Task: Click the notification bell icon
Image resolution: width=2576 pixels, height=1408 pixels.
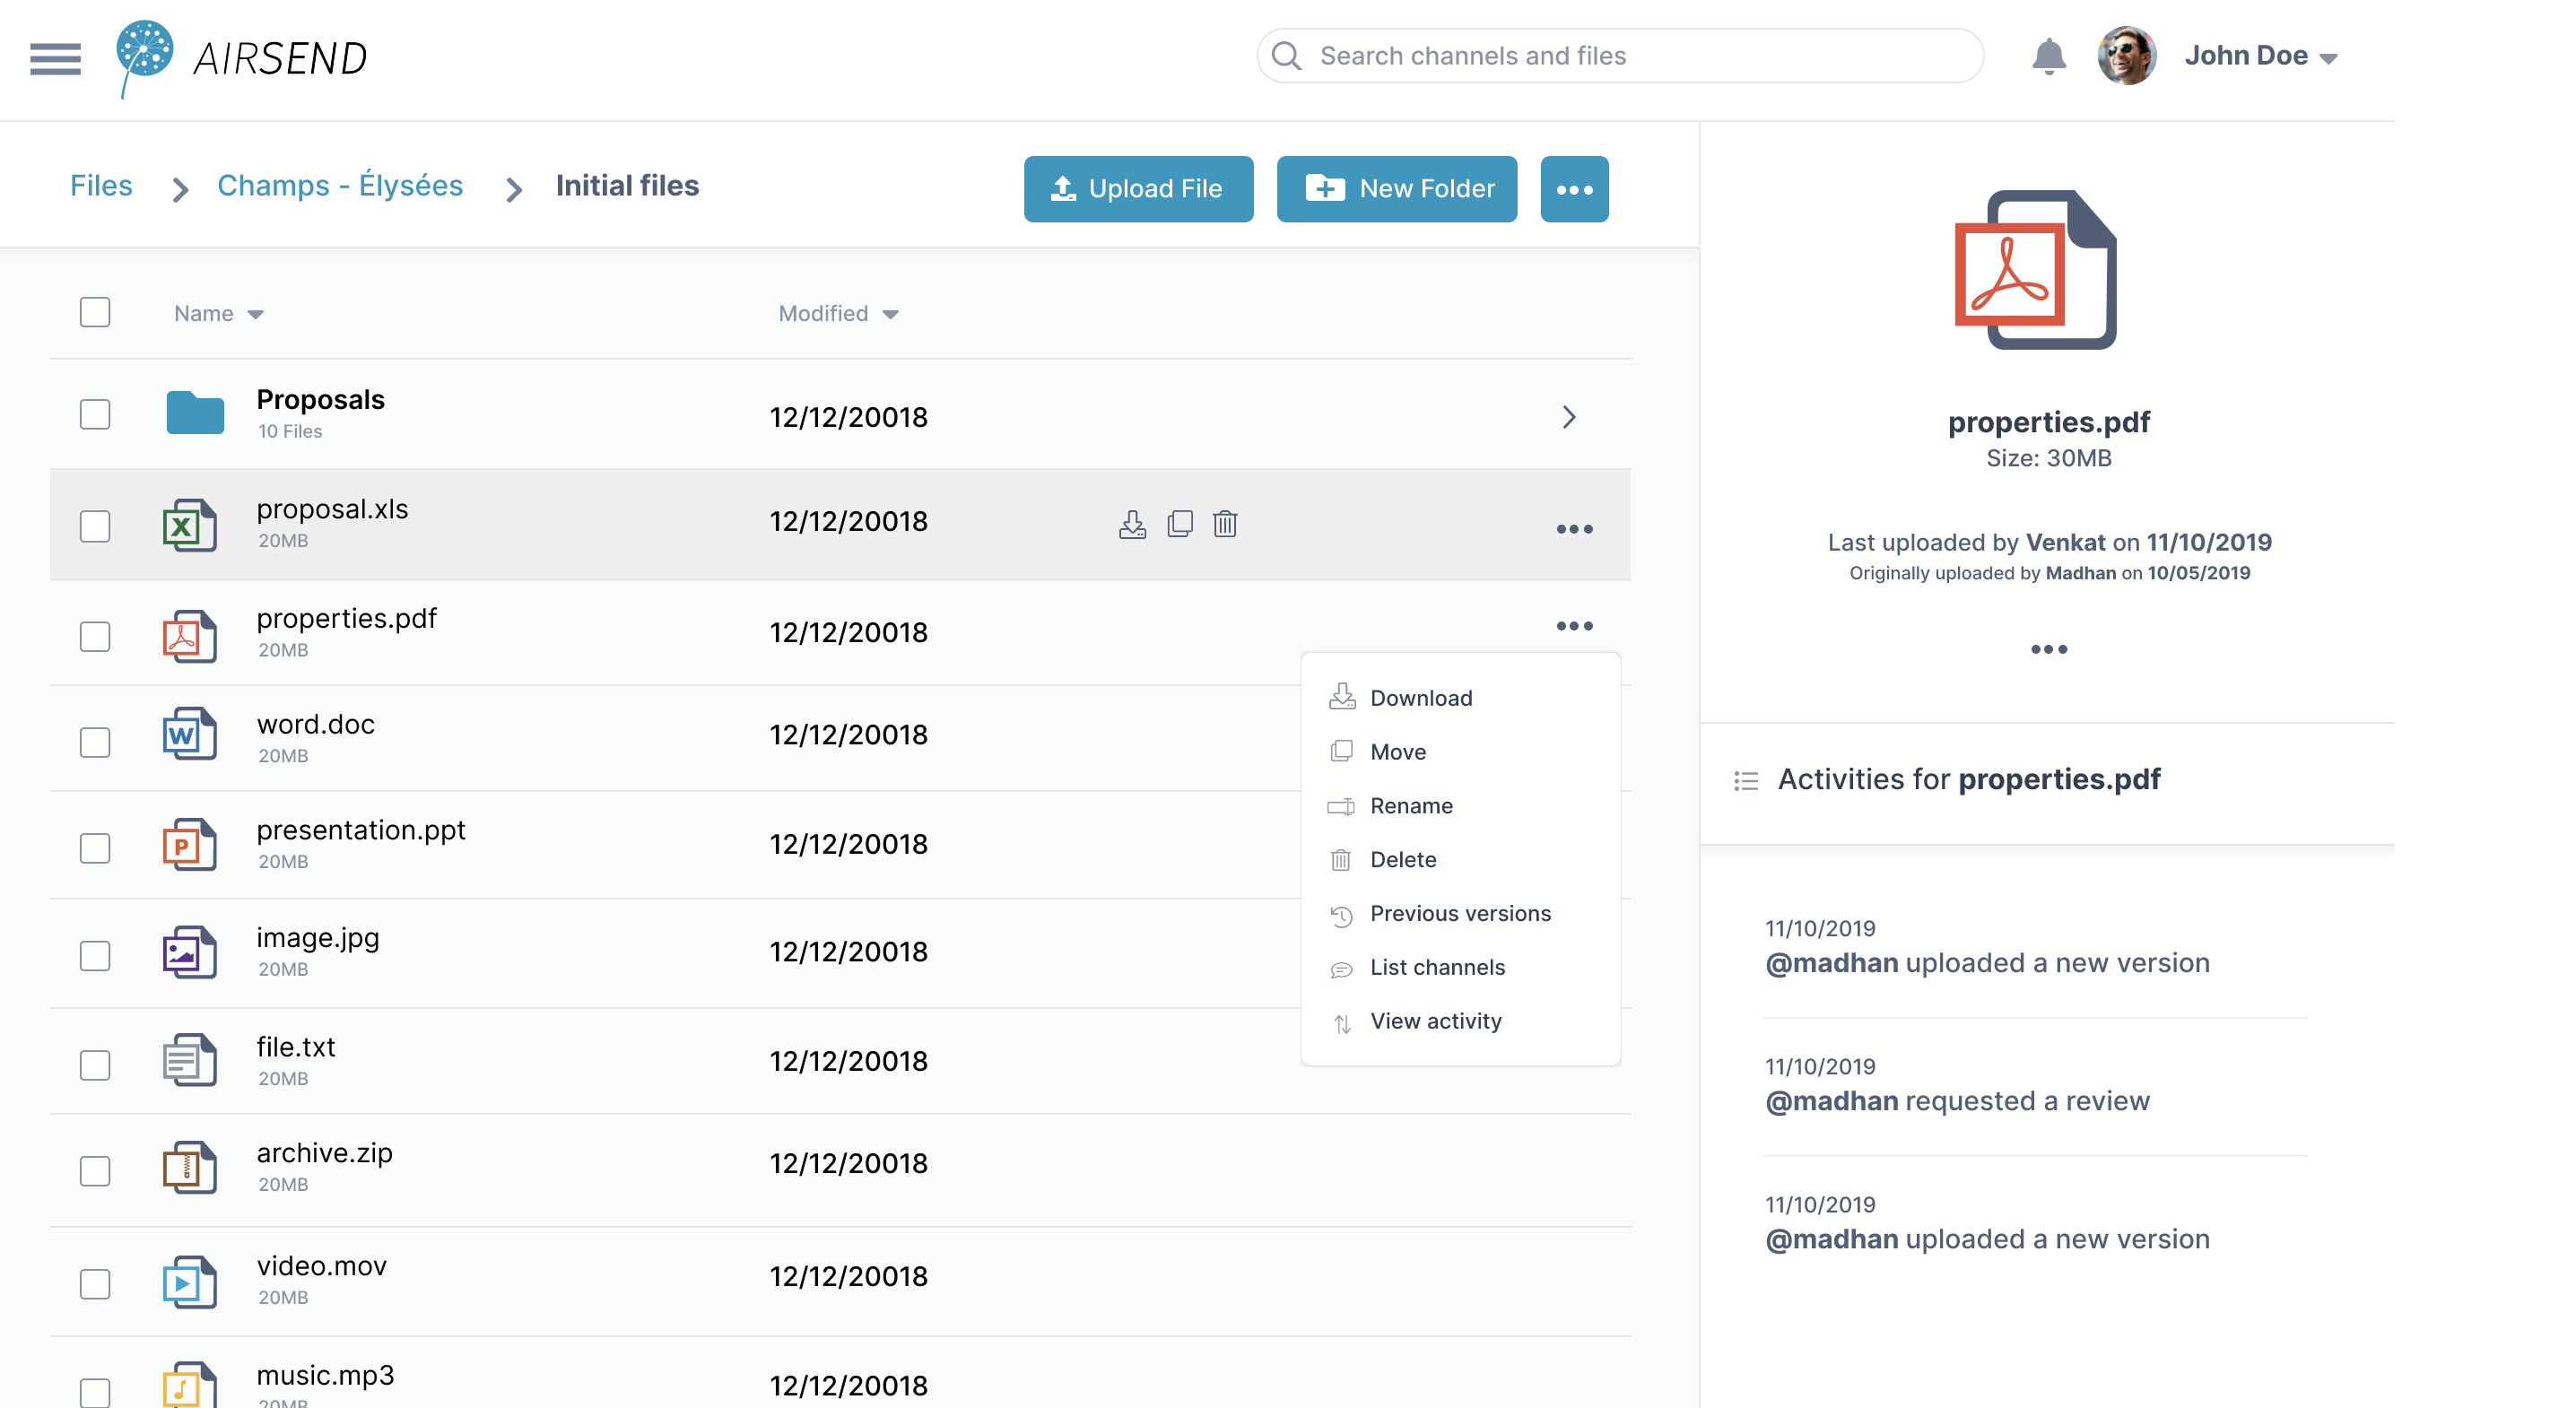Action: click(x=2049, y=57)
